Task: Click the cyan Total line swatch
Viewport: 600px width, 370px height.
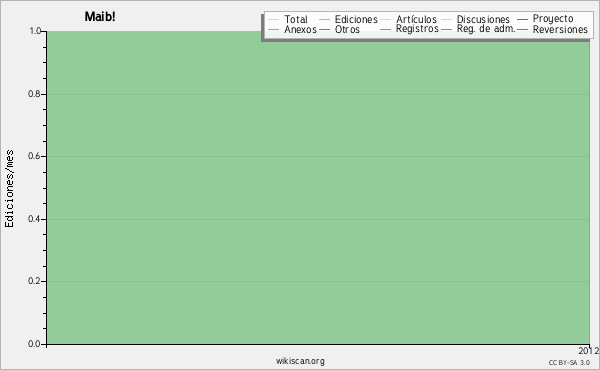Action: [274, 20]
